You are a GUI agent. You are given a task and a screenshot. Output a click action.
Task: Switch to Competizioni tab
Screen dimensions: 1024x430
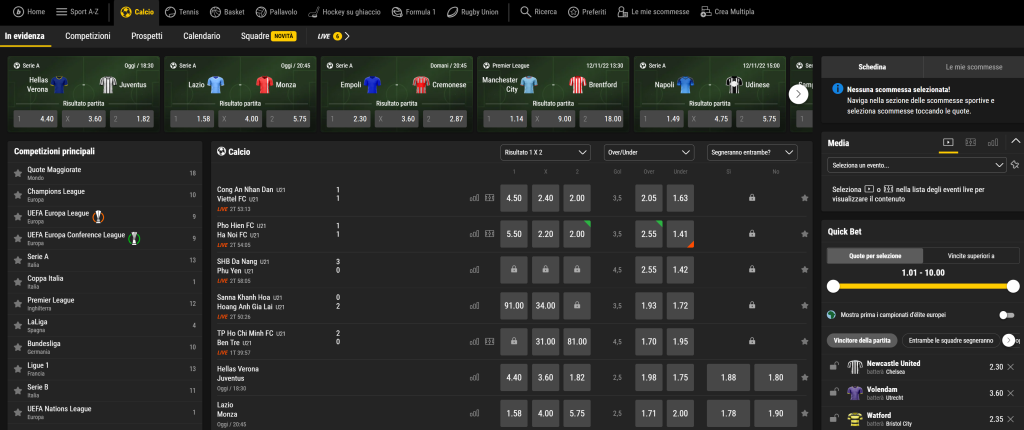pyautogui.click(x=88, y=36)
